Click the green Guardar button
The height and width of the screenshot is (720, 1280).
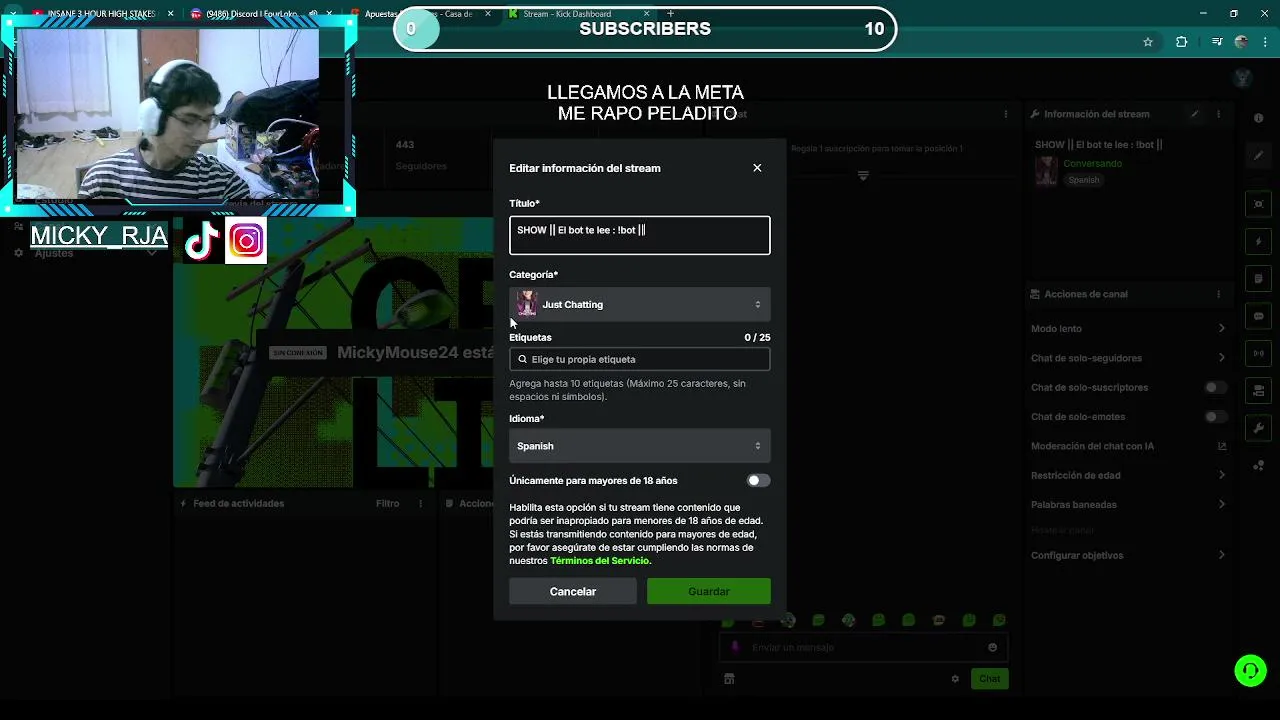(x=709, y=591)
